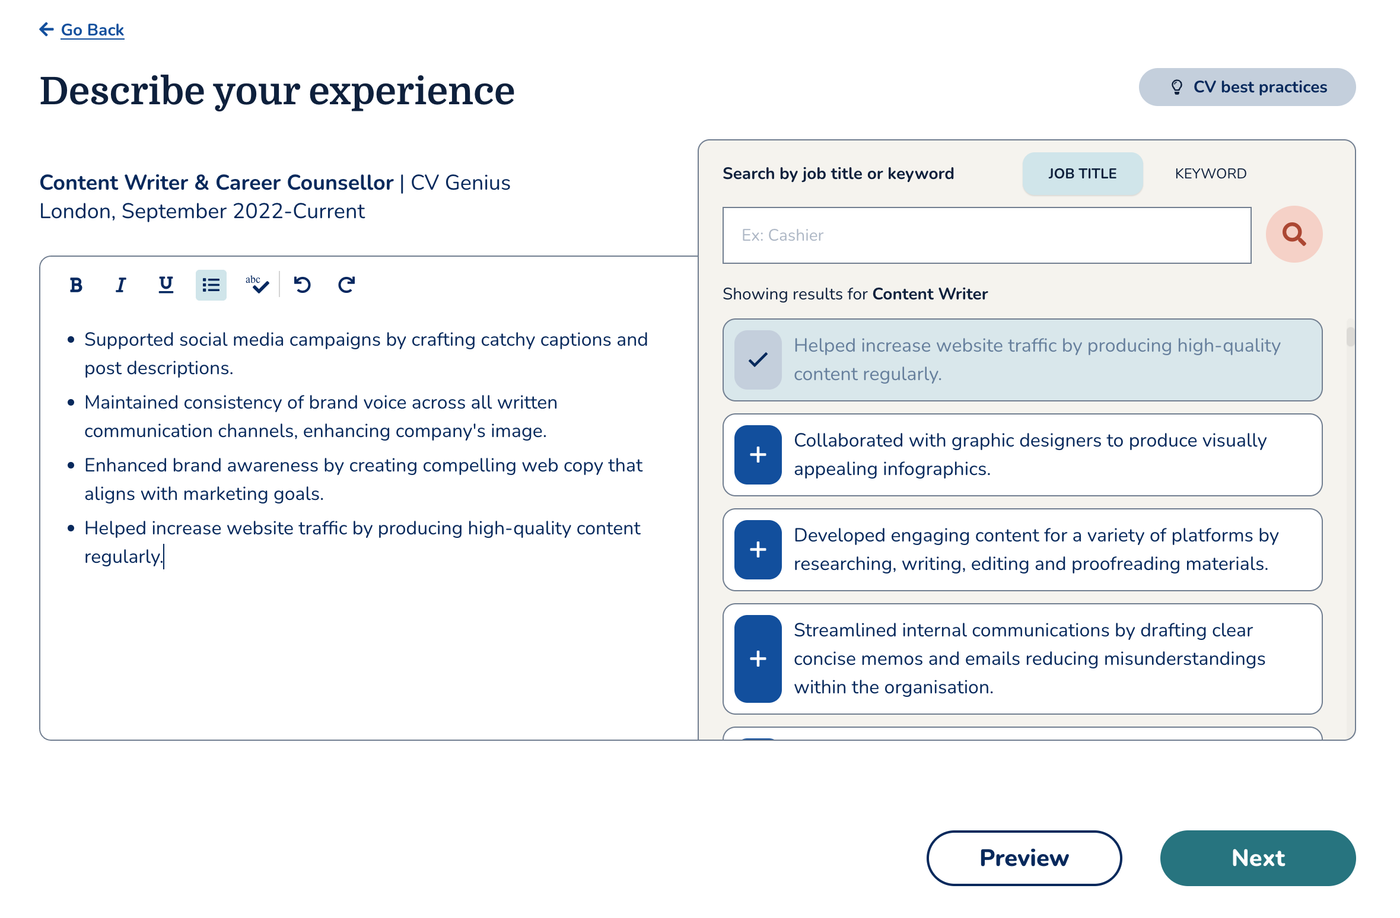1400x918 pixels.
Task: Toggle the bulleted list button
Action: point(211,285)
